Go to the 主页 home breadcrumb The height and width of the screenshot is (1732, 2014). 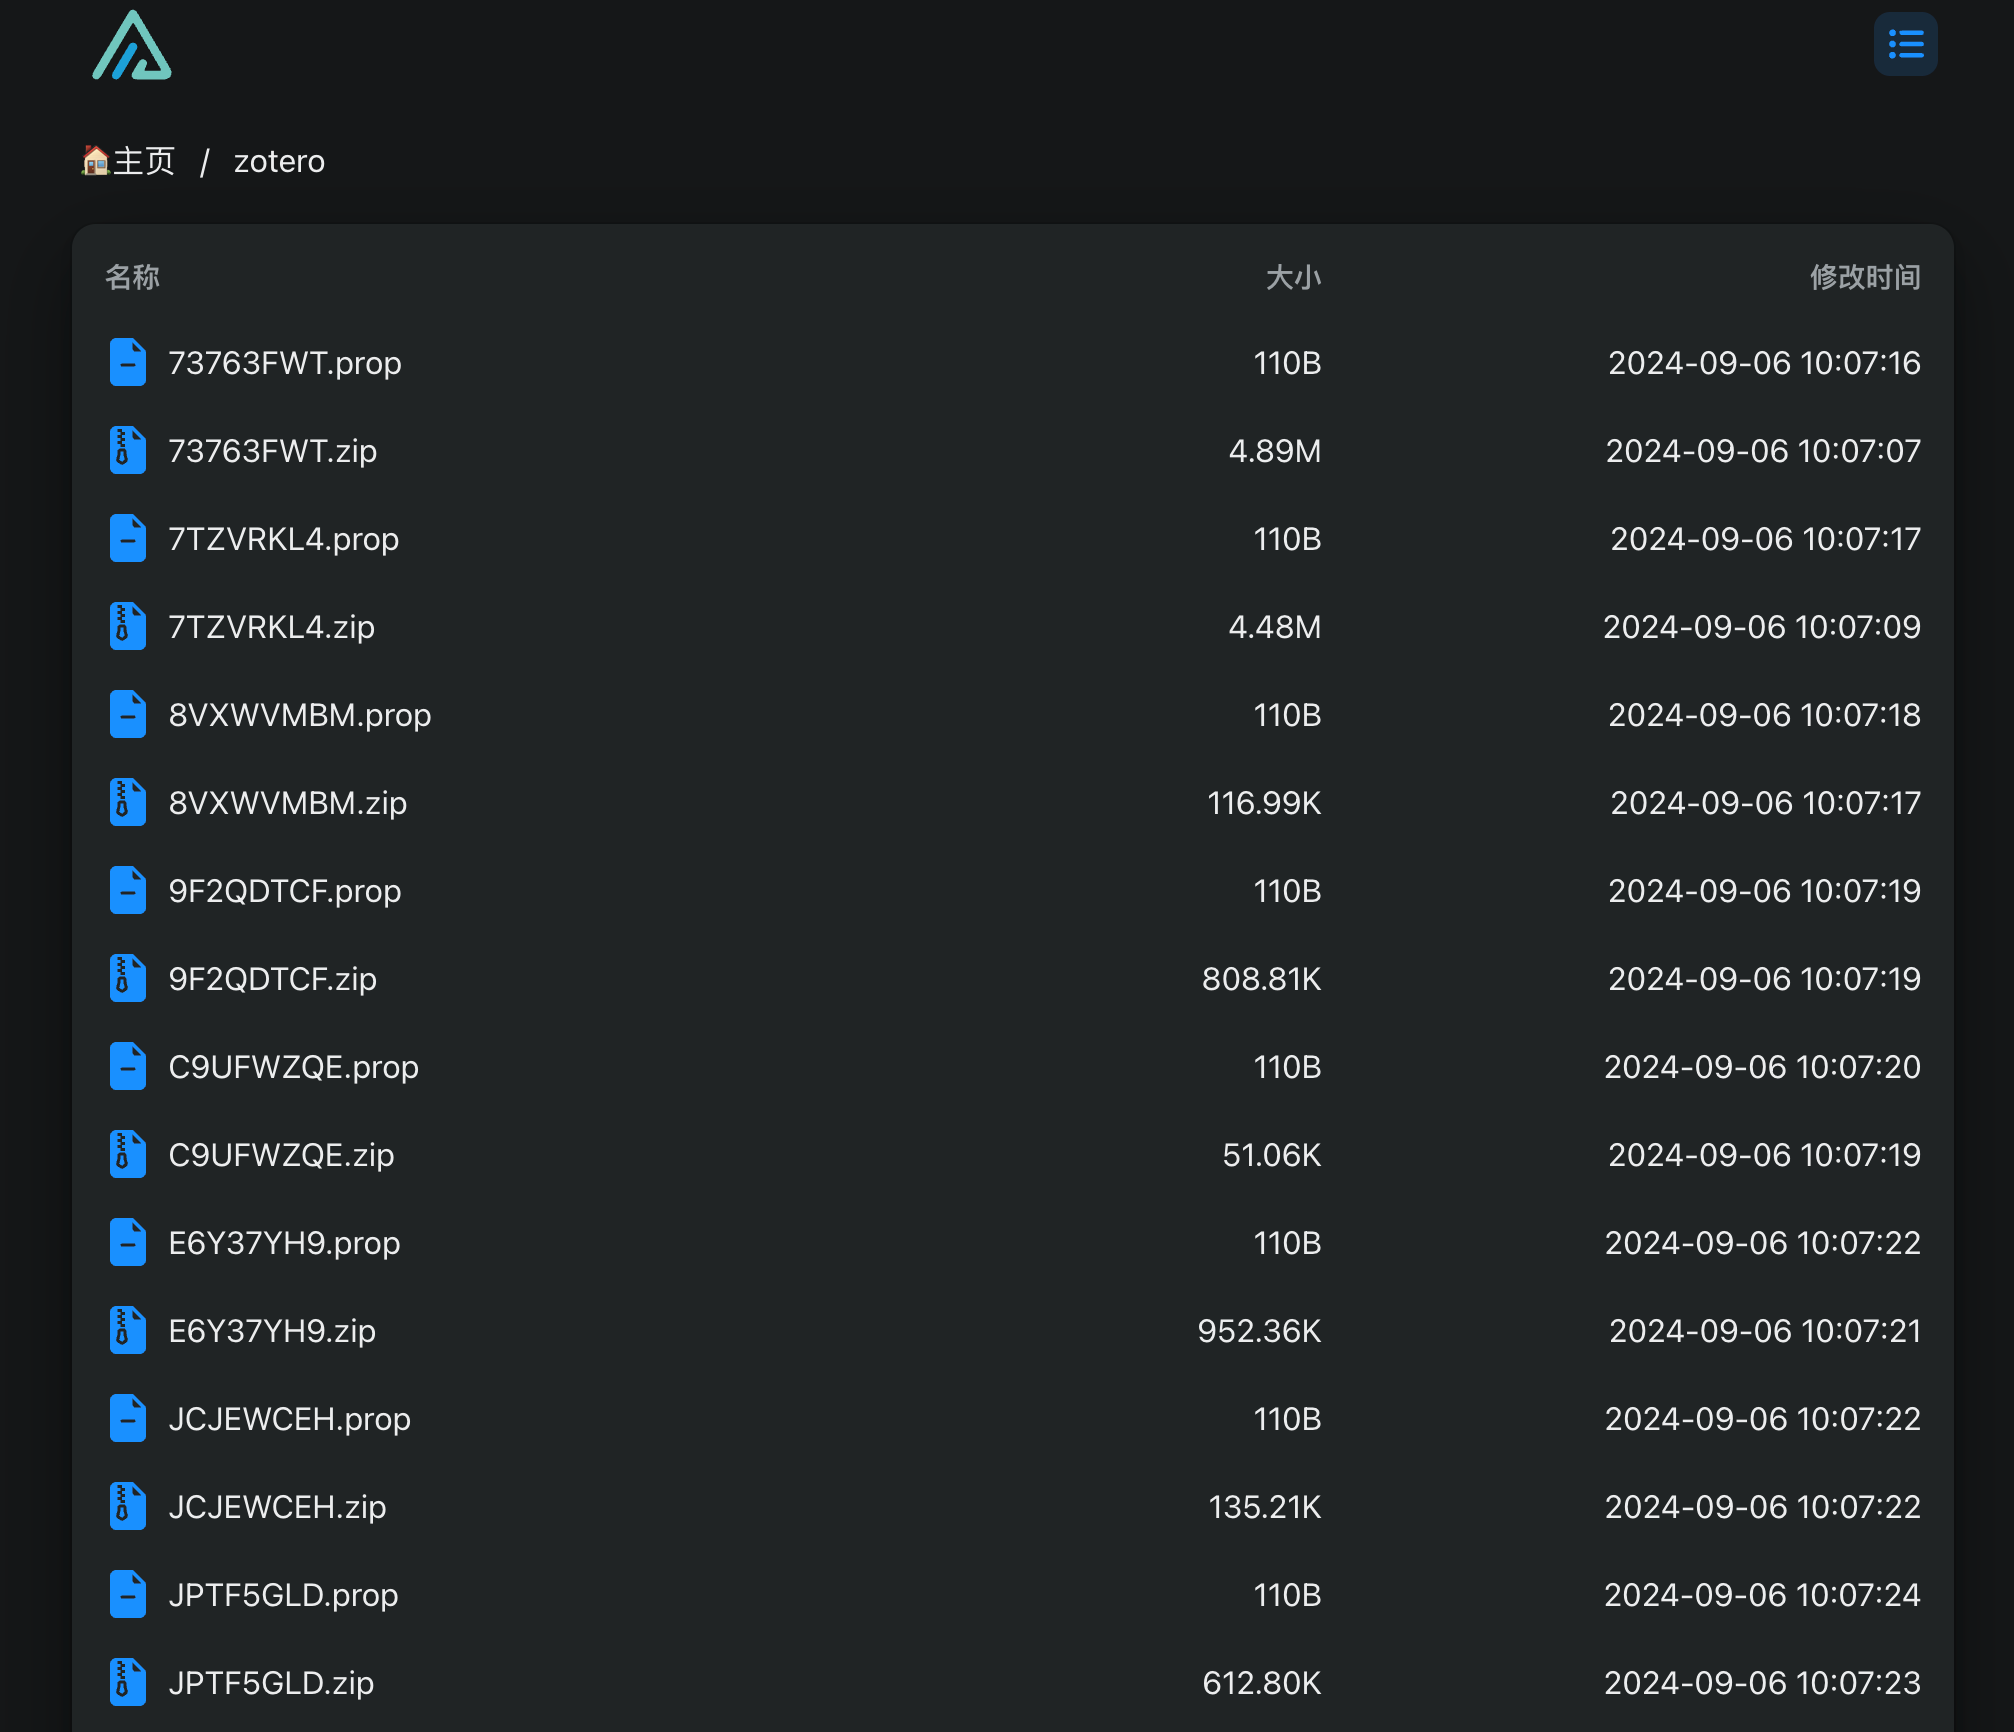coord(129,161)
